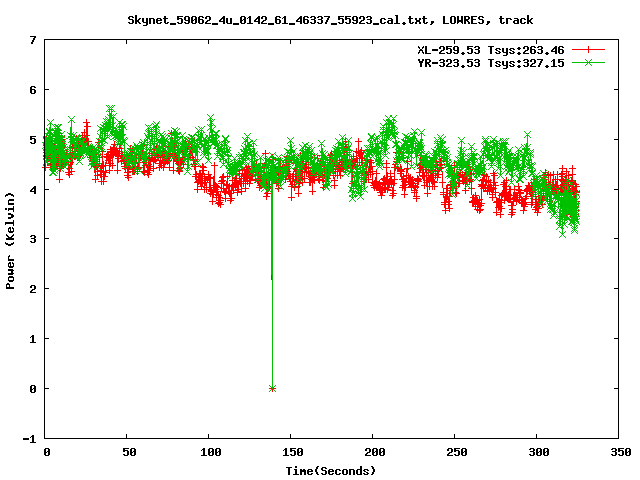Click x-axis tick label '300'

point(539,452)
